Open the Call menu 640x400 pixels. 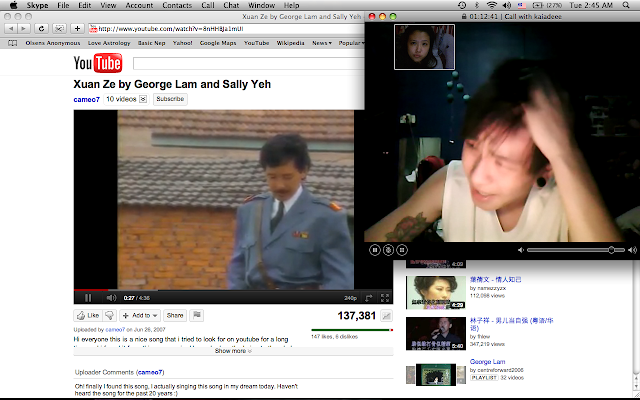tap(208, 5)
